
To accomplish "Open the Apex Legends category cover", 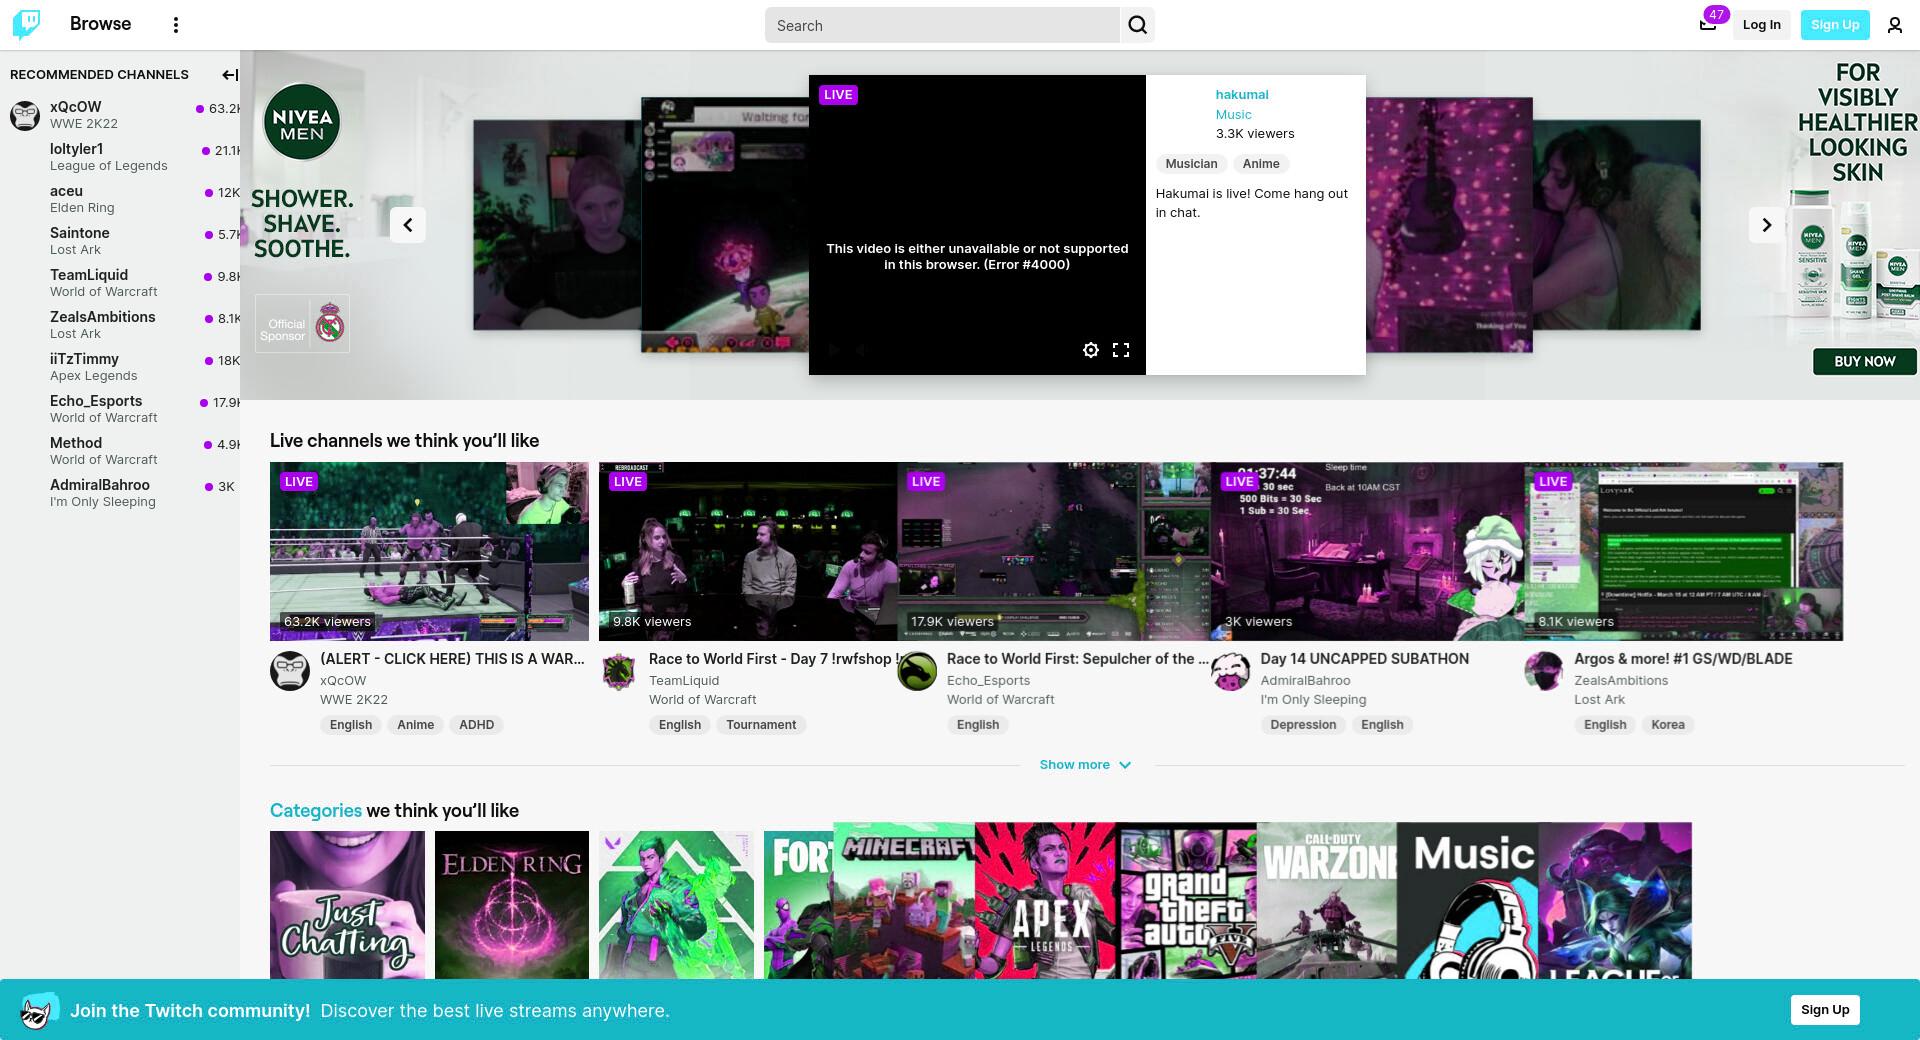I will coord(1046,901).
